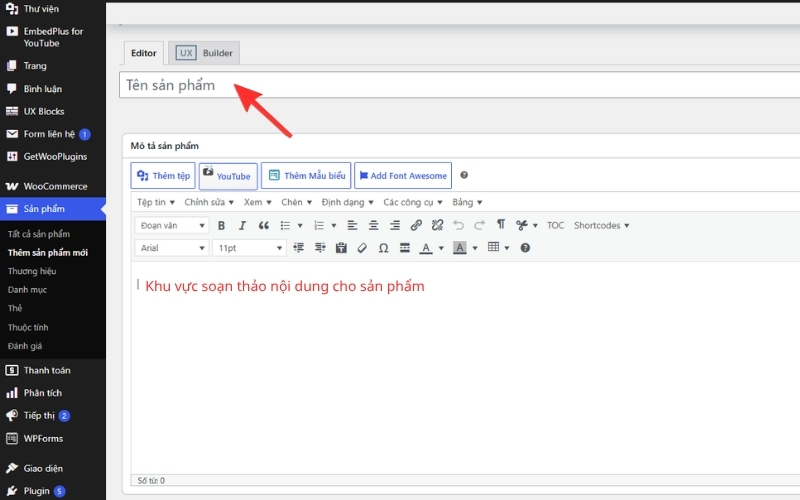Open Danh mục submenu item
The image size is (800, 500).
[28, 290]
